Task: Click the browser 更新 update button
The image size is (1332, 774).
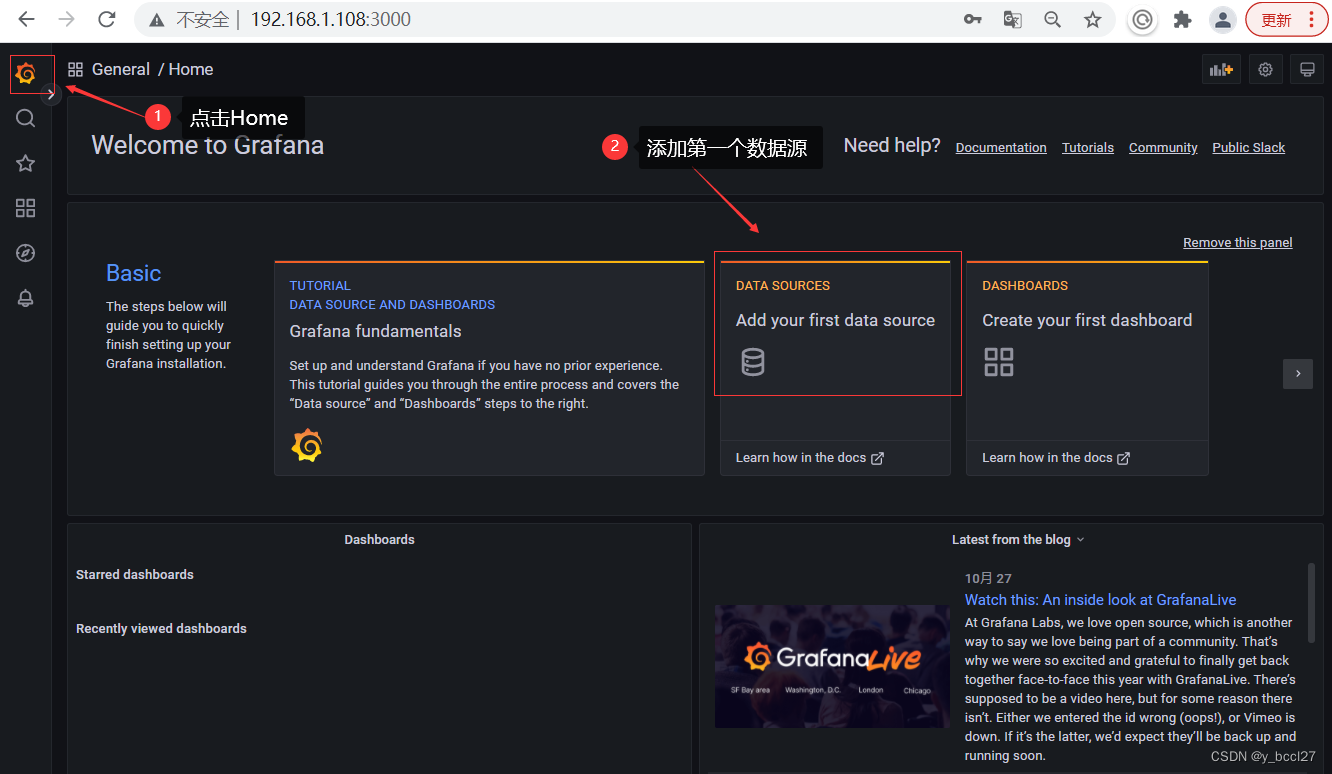Action: [x=1286, y=19]
